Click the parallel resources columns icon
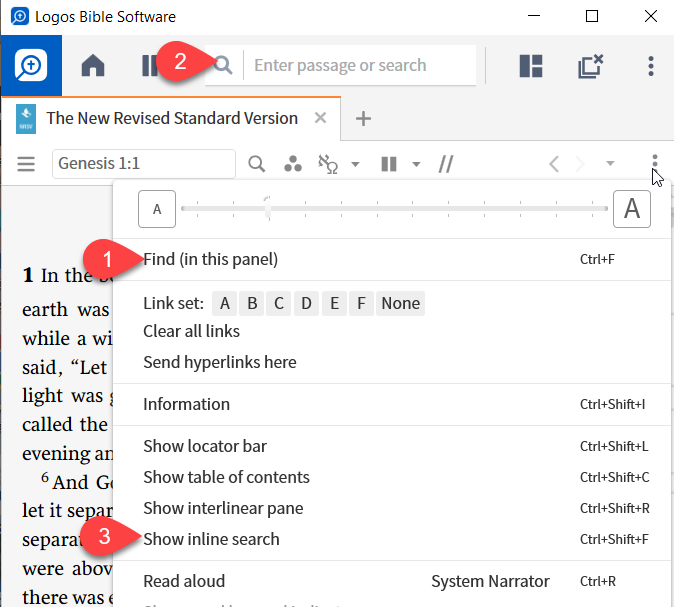This screenshot has height=607, width=674. tap(389, 164)
